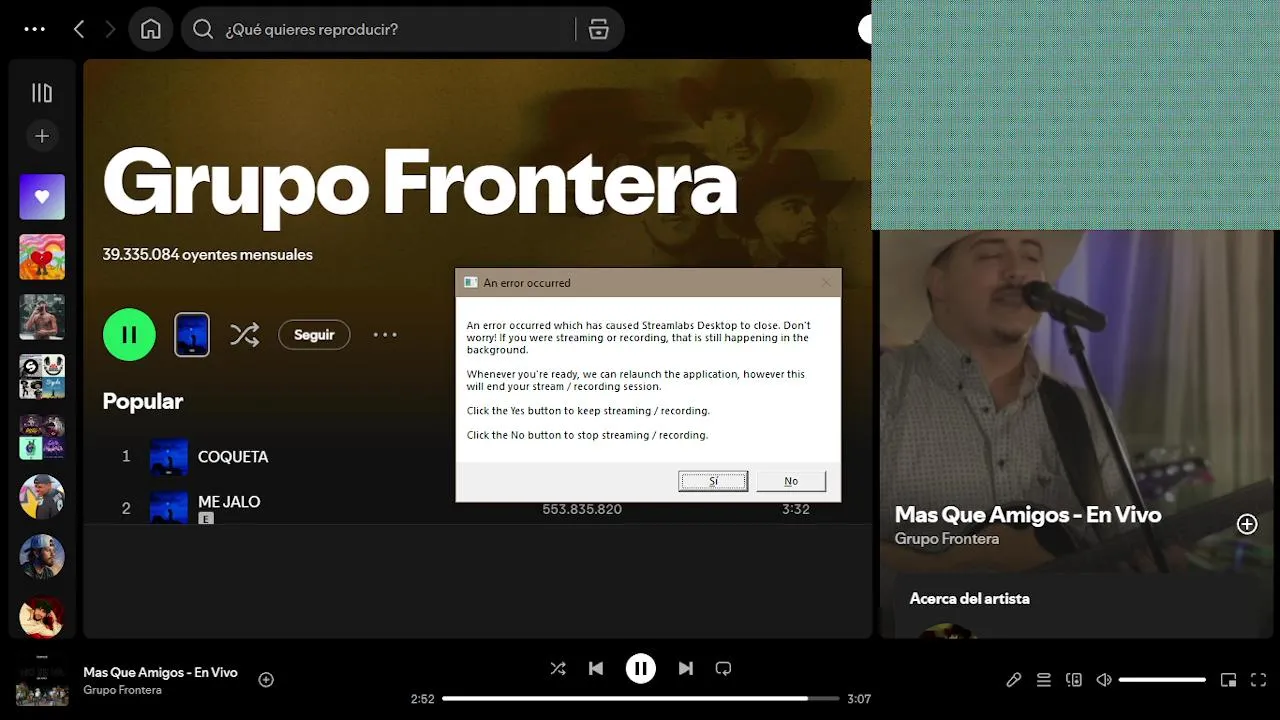Toggle shuffle next to Seguir button
The image size is (1280, 720).
click(x=244, y=335)
